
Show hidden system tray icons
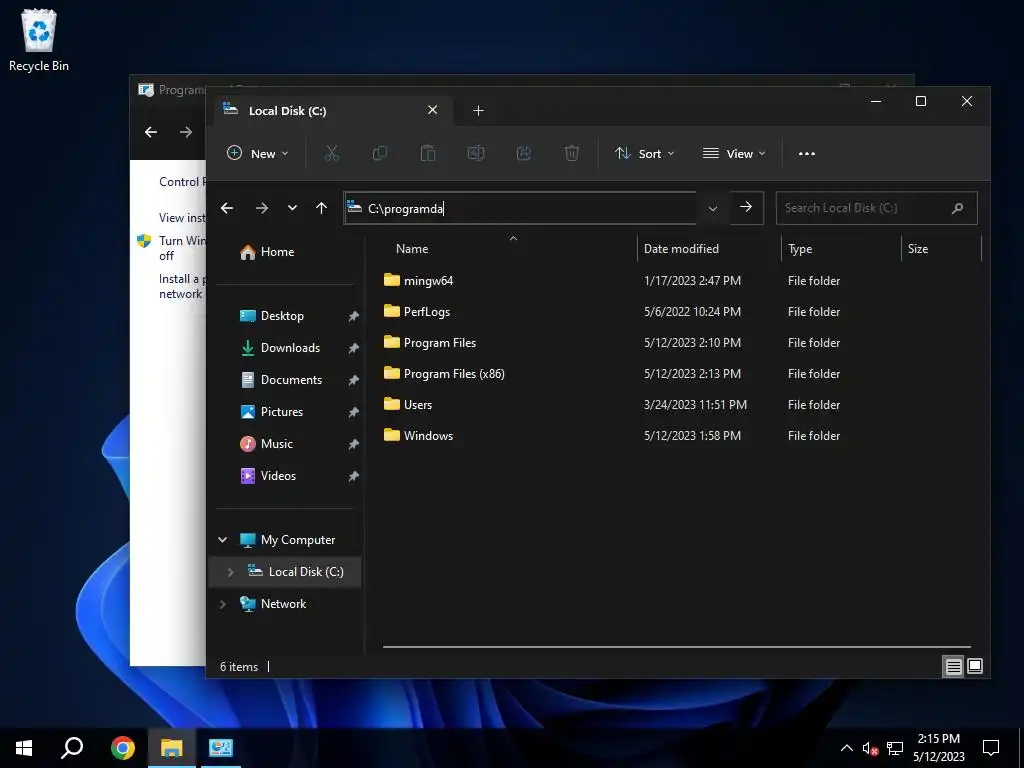(846, 748)
